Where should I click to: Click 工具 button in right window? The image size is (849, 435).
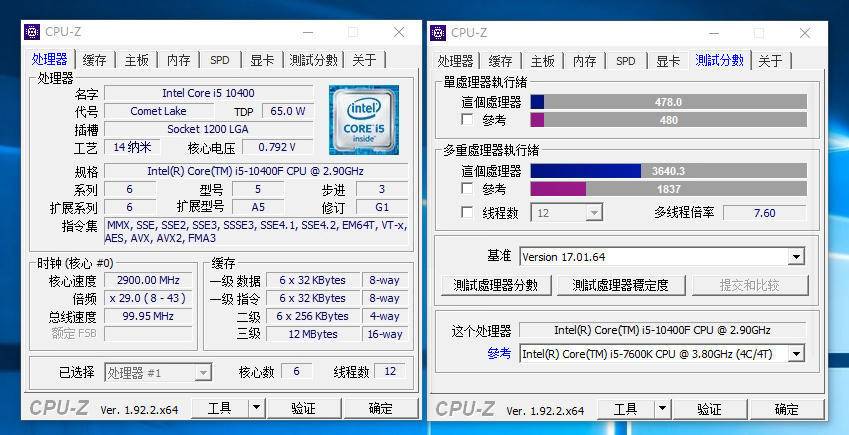click(625, 409)
